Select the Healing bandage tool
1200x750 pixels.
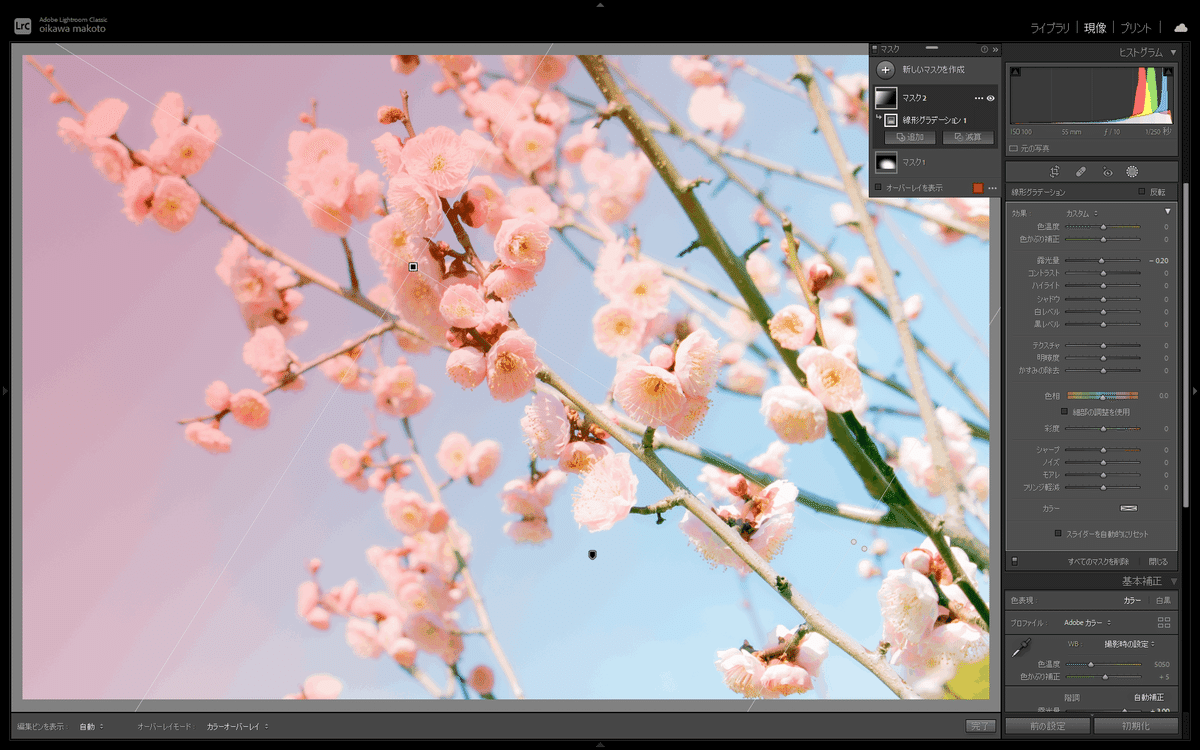[1081, 172]
